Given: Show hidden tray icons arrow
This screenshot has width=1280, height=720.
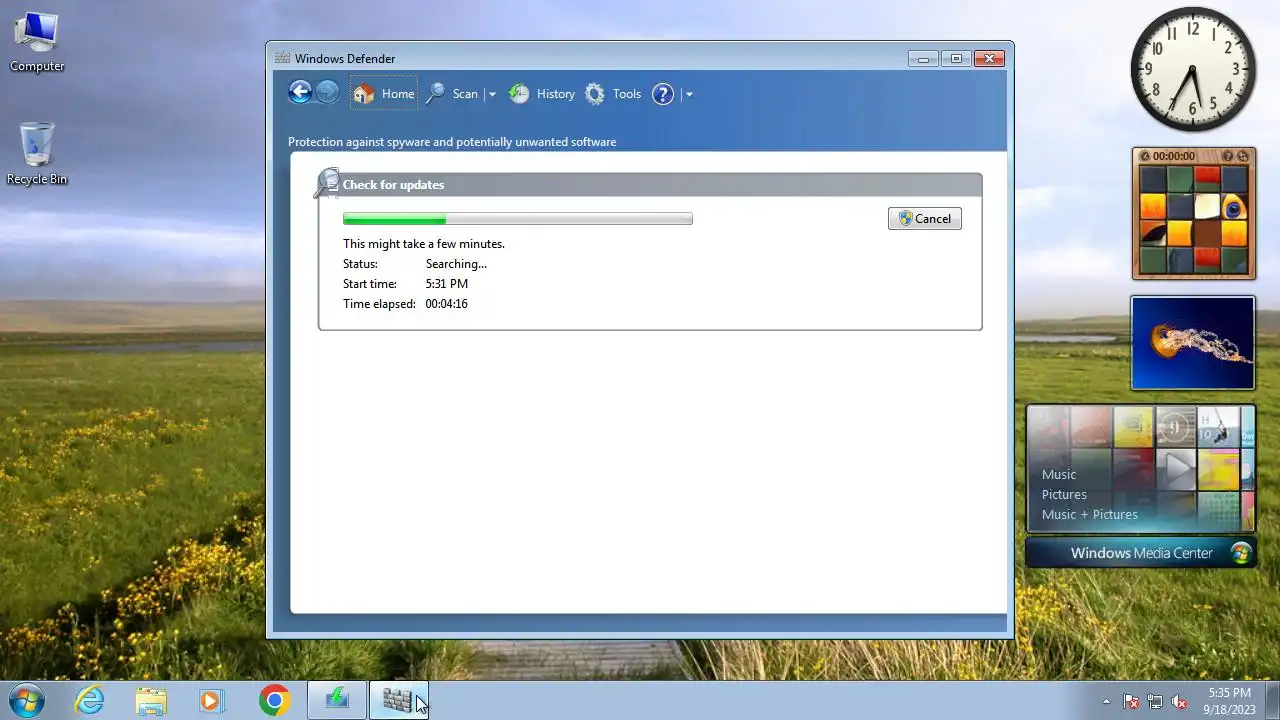Looking at the screenshot, I should tap(1106, 701).
